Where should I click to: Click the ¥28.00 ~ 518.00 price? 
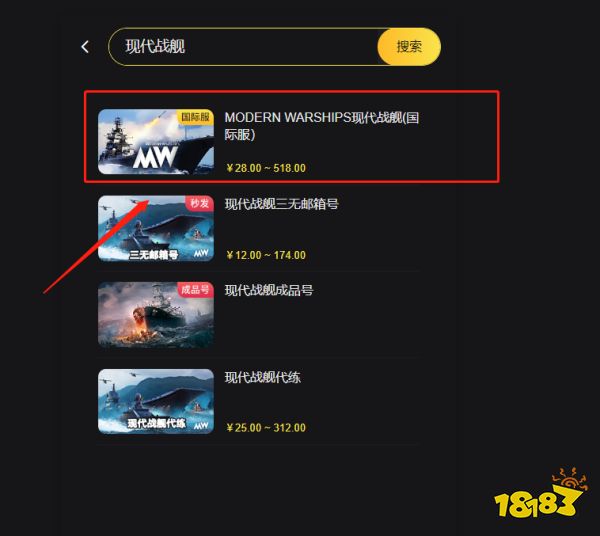tap(266, 168)
